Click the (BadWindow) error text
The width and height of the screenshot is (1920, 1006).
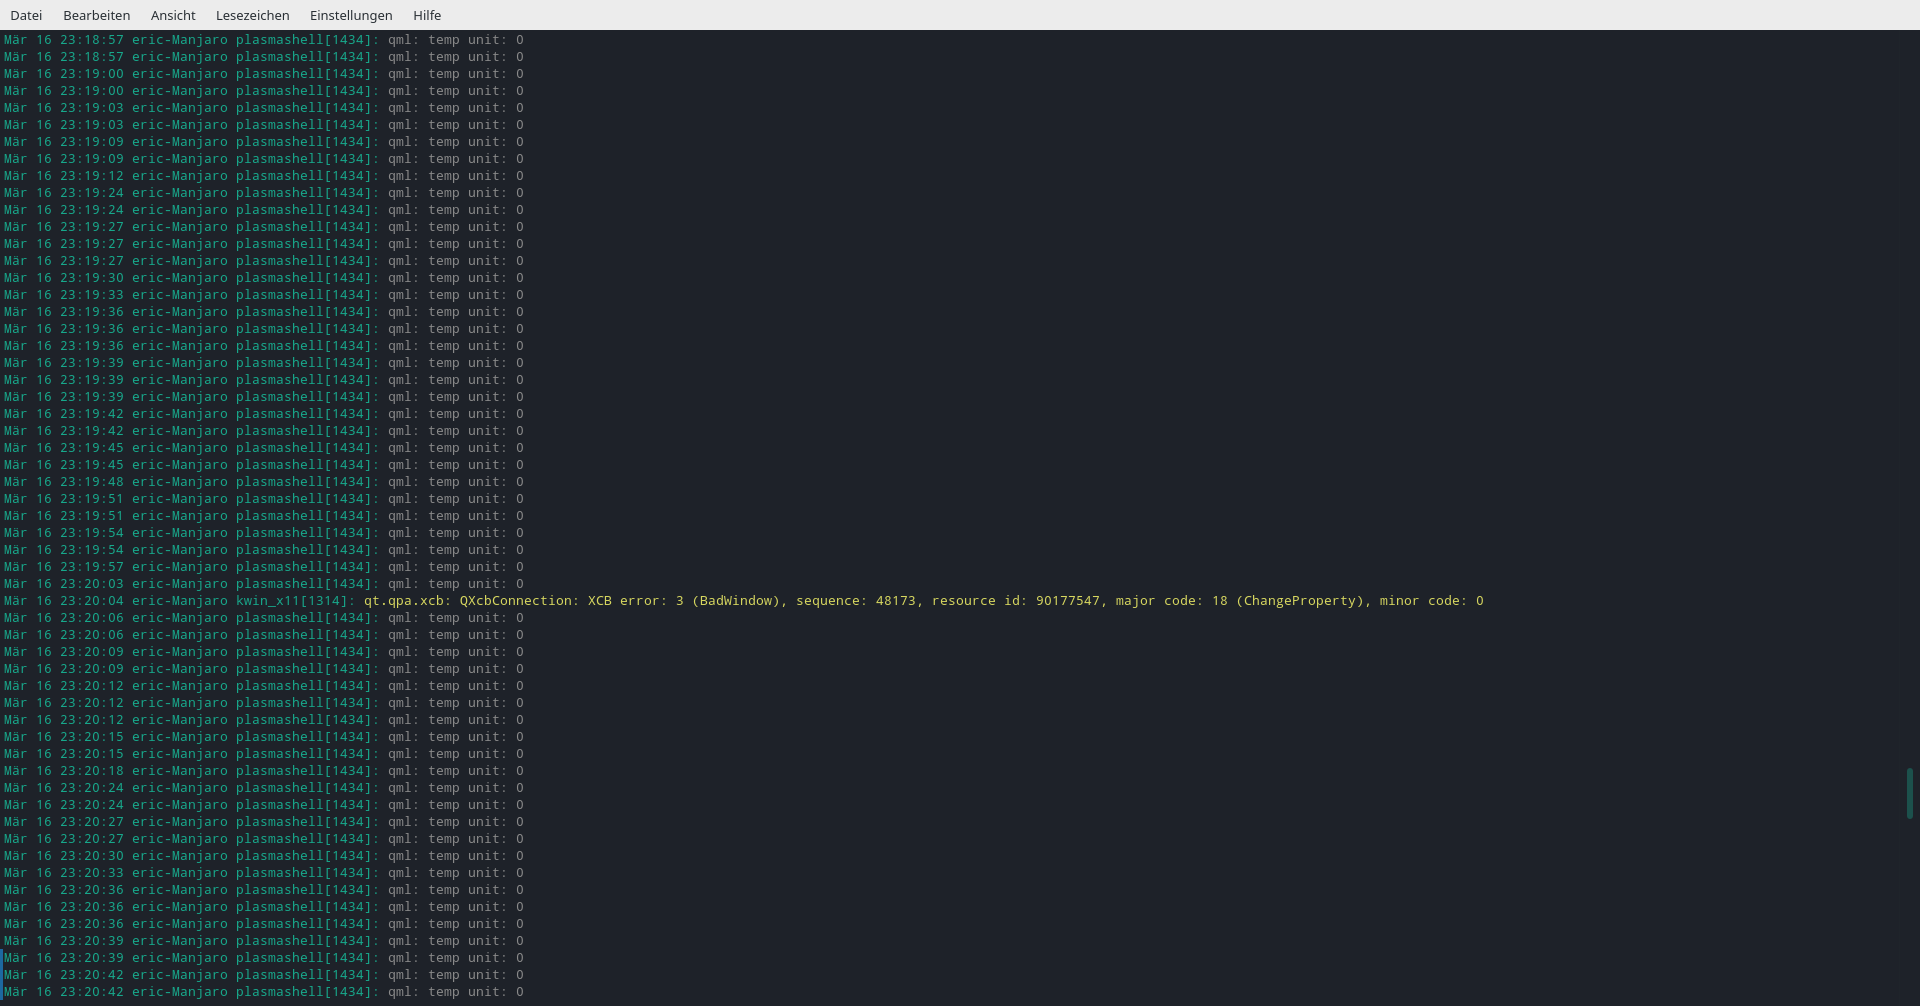736,601
